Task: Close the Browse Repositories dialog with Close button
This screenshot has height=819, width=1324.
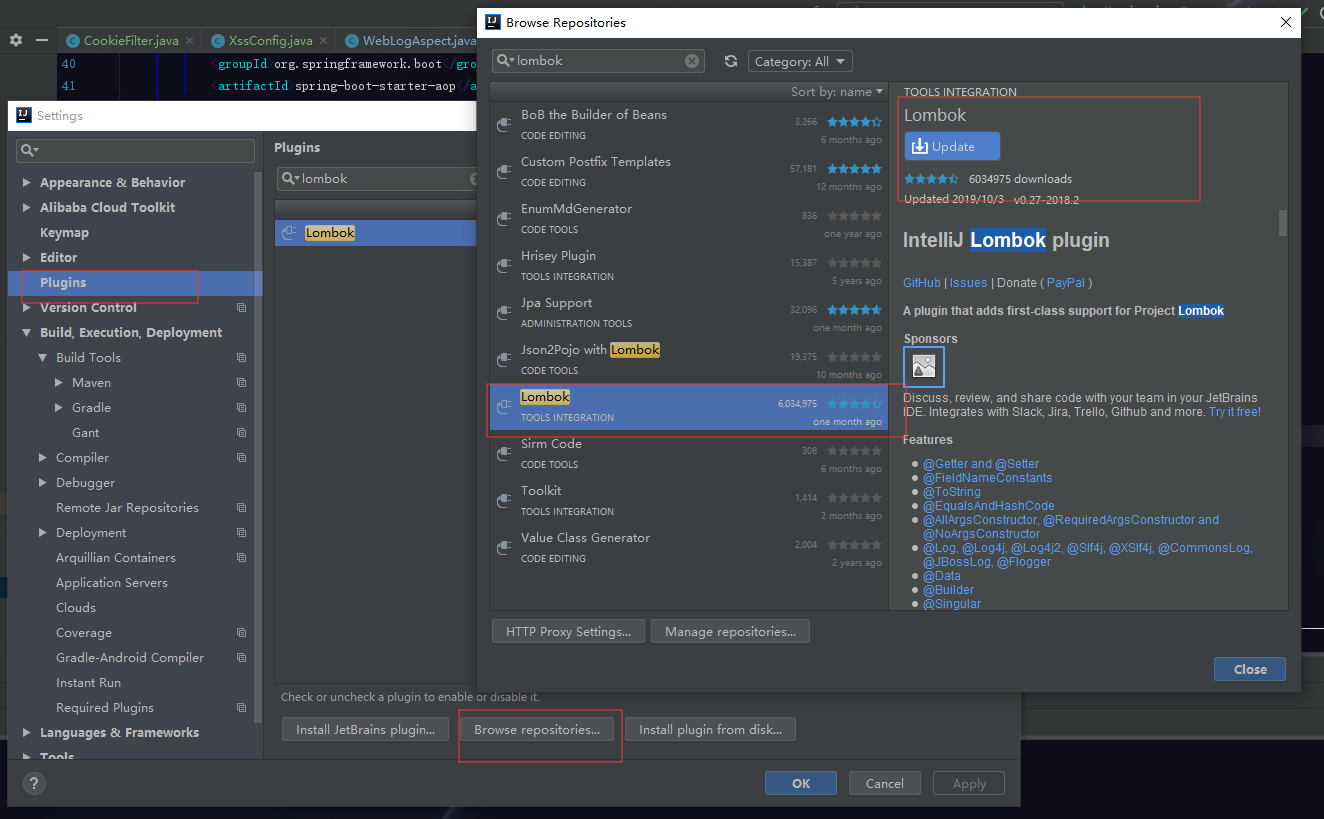Action: click(x=1250, y=670)
